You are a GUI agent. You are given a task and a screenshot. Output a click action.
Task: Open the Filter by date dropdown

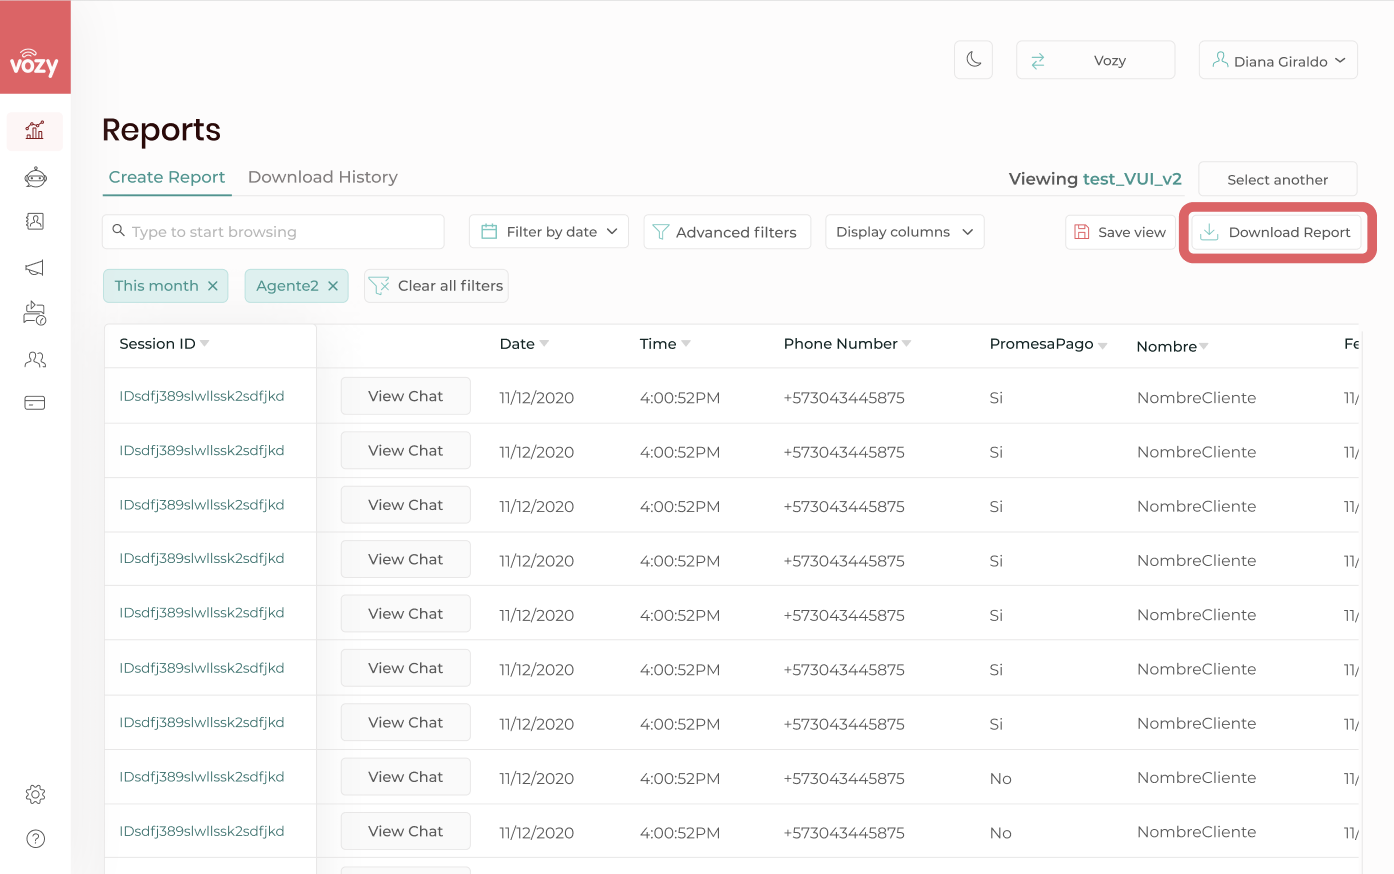549,231
